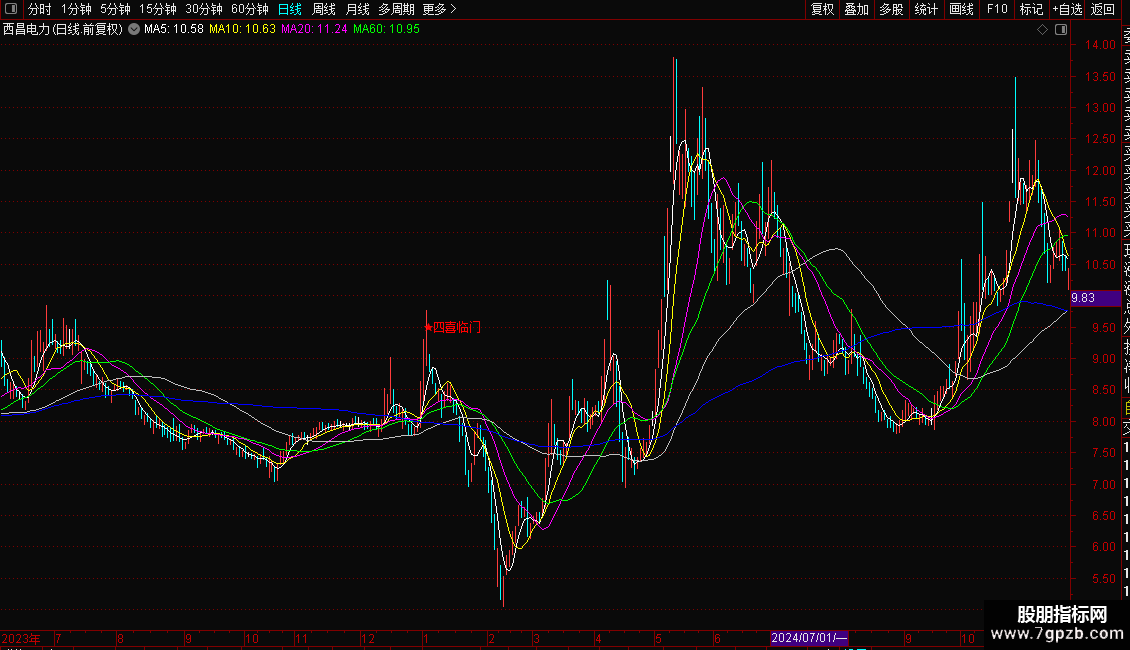Click the 叠加 overlay button

857,9
